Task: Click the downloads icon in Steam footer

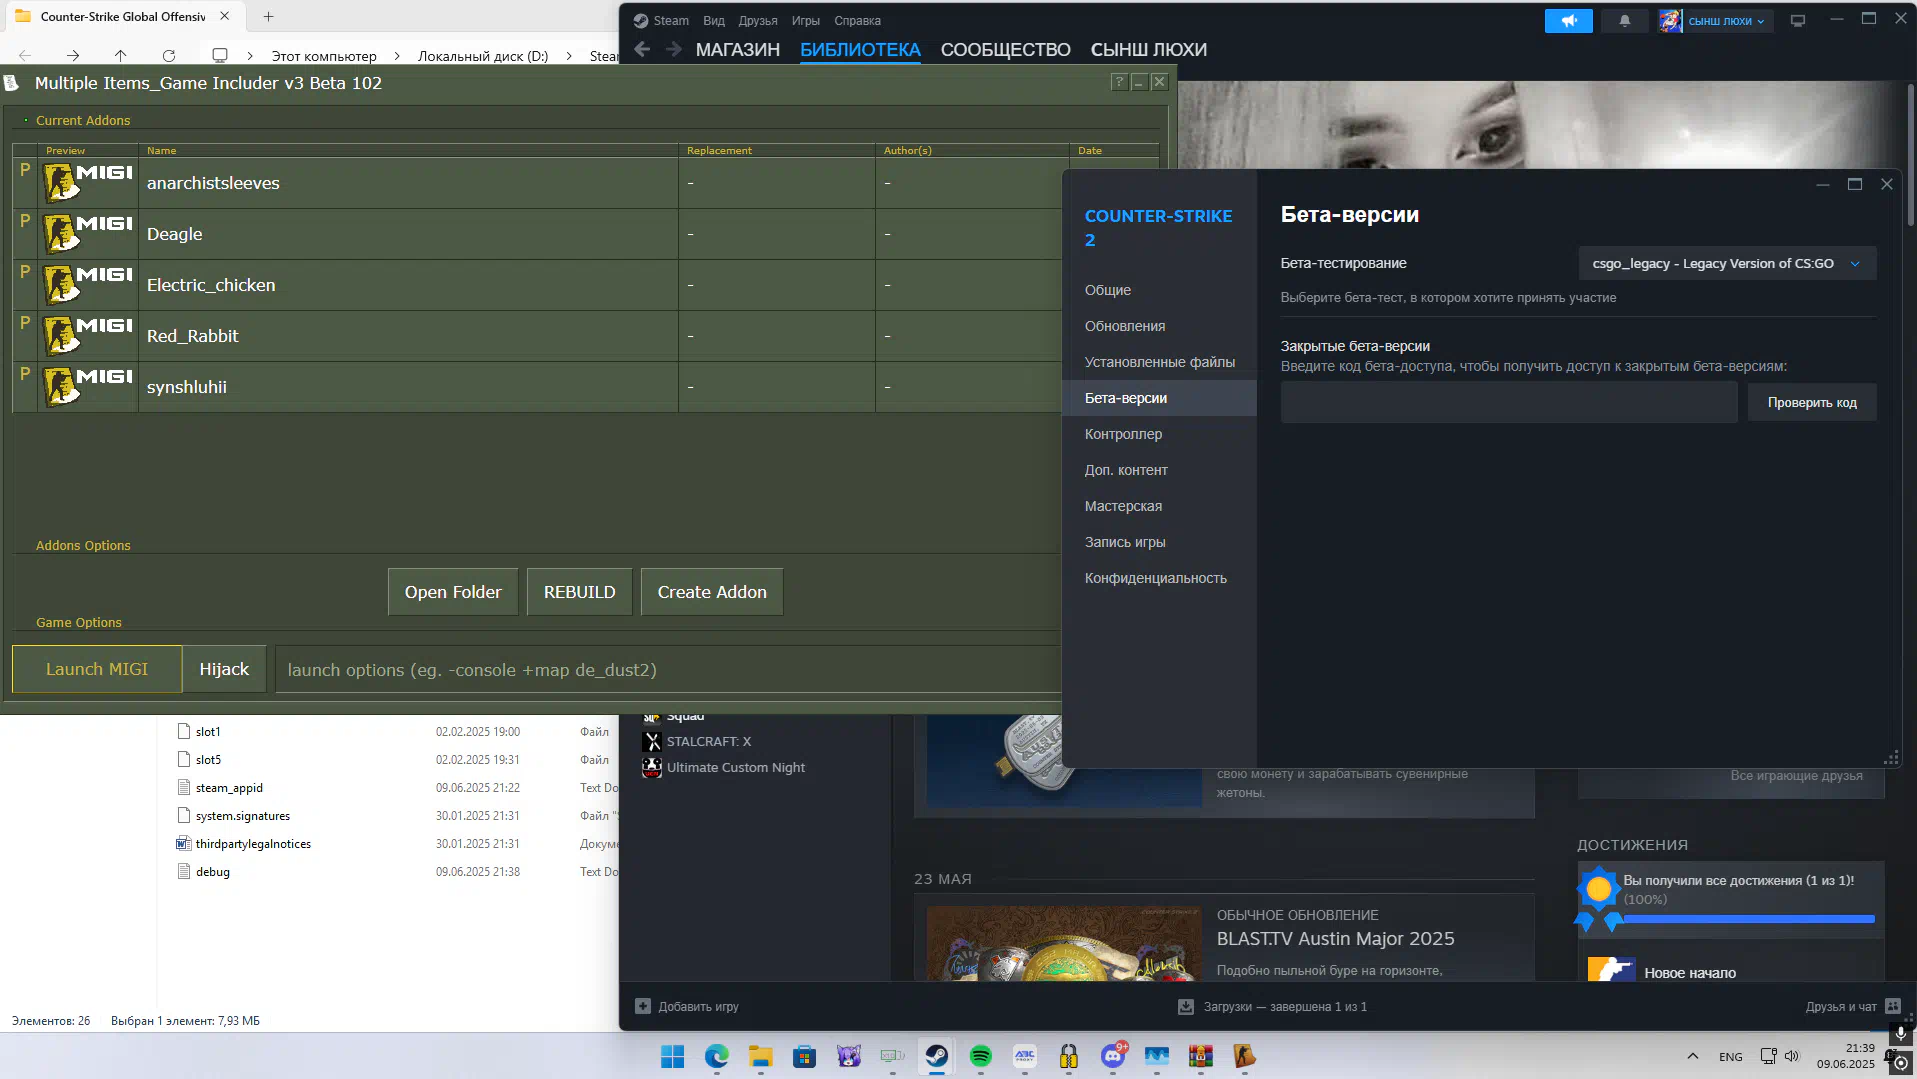Action: tap(1186, 1006)
